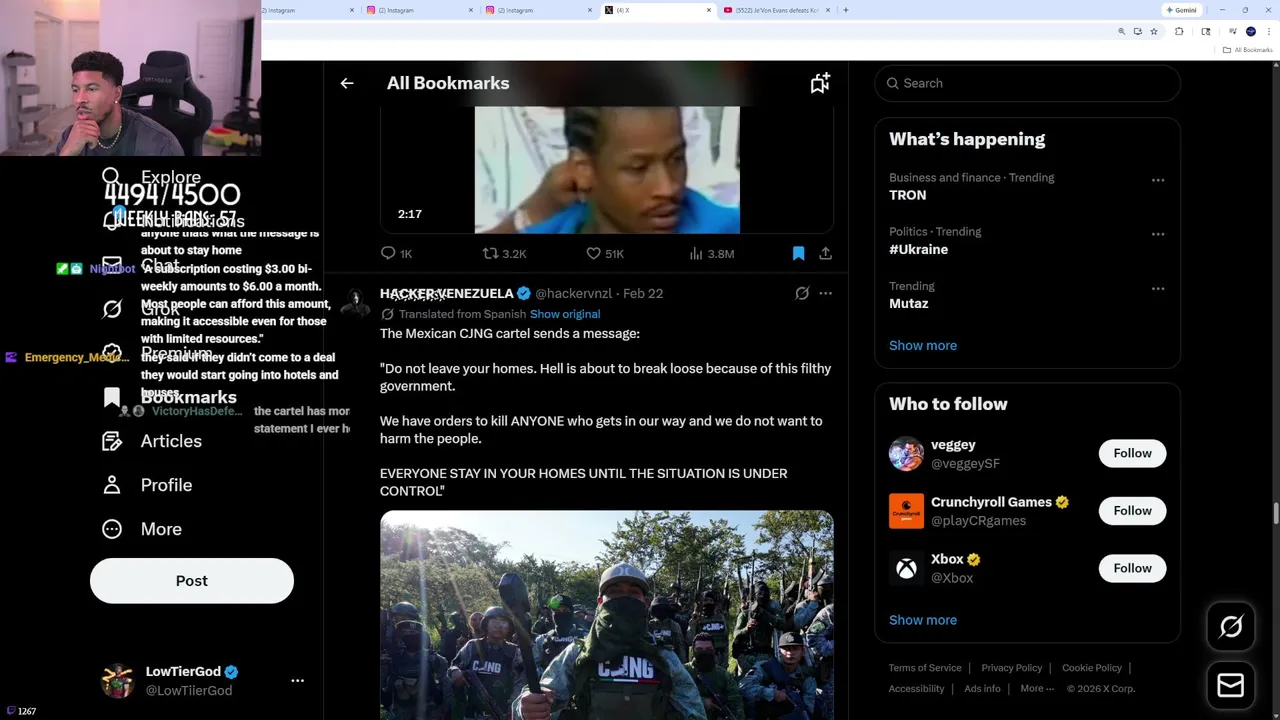This screenshot has width=1280, height=720.
Task: Expand the footer More menu
Action: click(1037, 688)
